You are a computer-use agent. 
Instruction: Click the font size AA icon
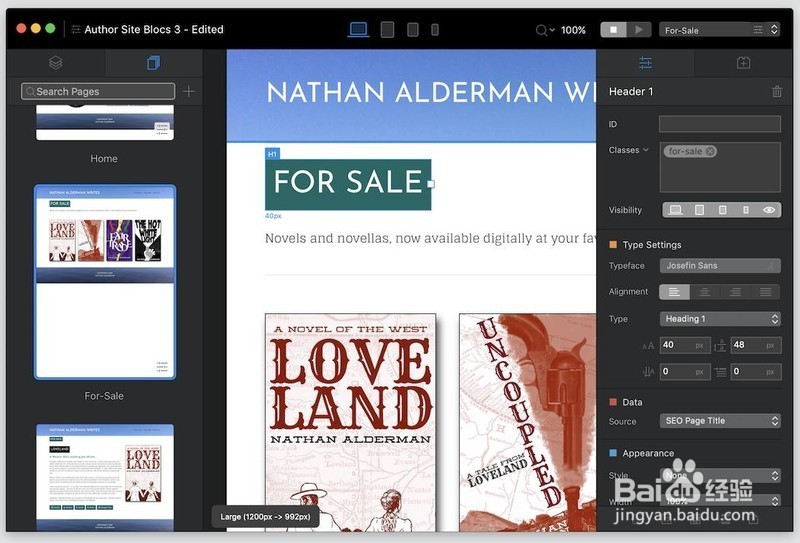[648, 346]
